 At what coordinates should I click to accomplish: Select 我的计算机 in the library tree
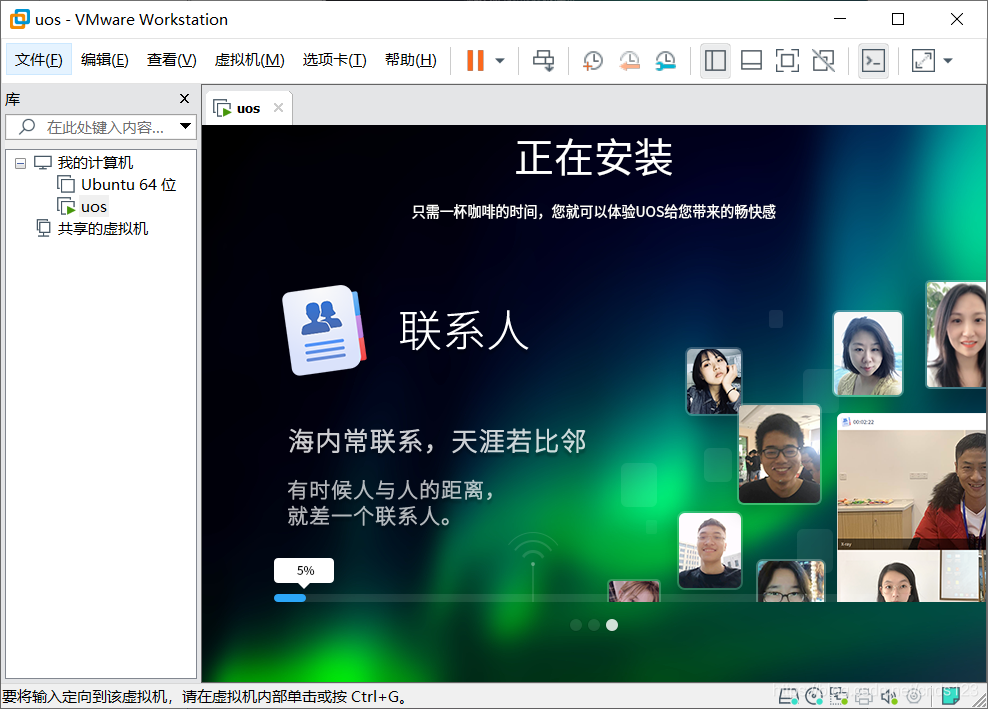click(x=95, y=163)
